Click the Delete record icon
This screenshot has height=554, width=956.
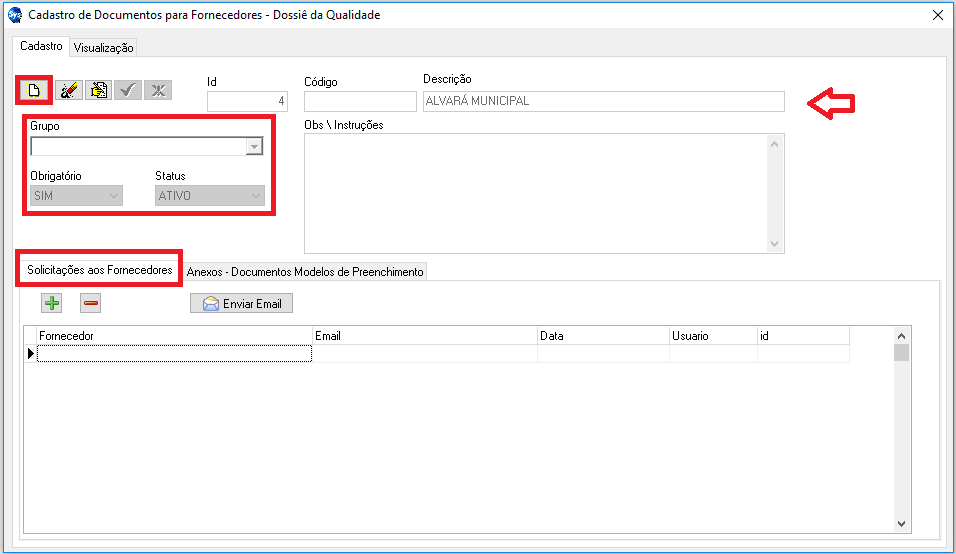[98, 90]
